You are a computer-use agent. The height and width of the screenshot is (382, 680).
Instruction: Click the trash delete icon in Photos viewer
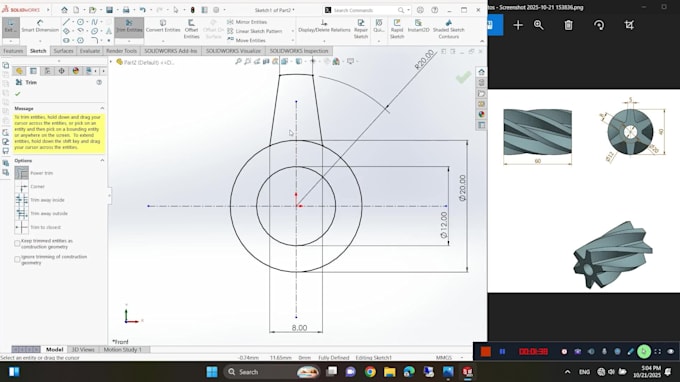pyautogui.click(x=568, y=25)
